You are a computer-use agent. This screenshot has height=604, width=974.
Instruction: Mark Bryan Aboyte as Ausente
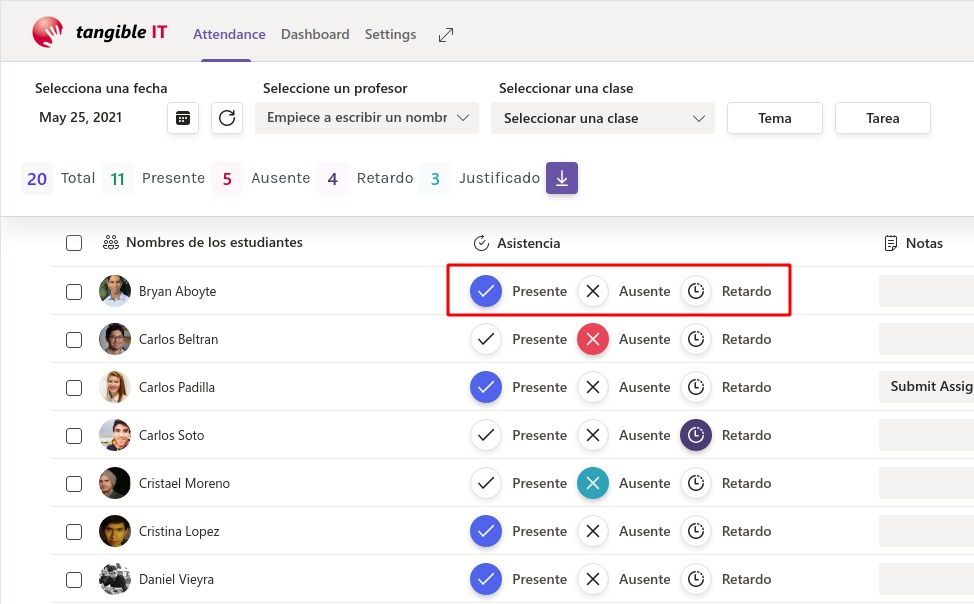click(x=593, y=291)
